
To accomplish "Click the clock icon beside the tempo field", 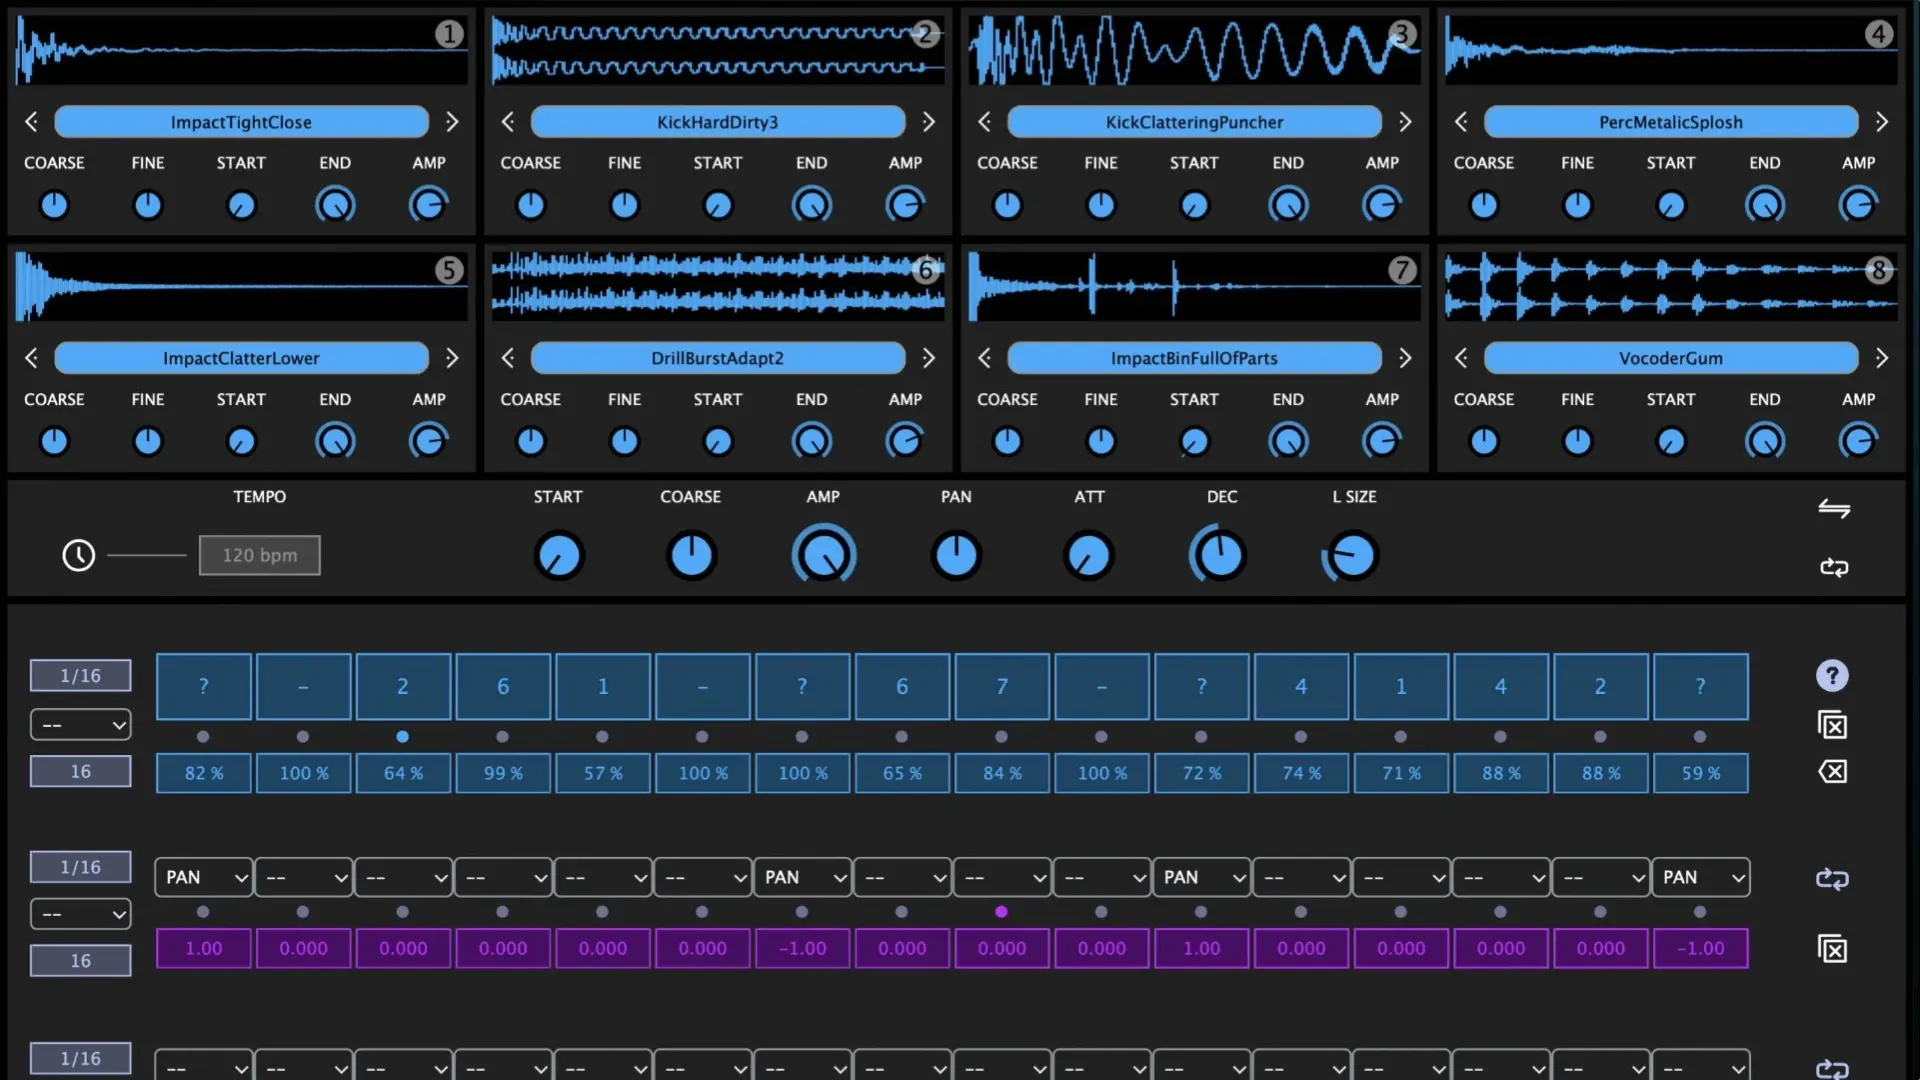I will tap(78, 555).
